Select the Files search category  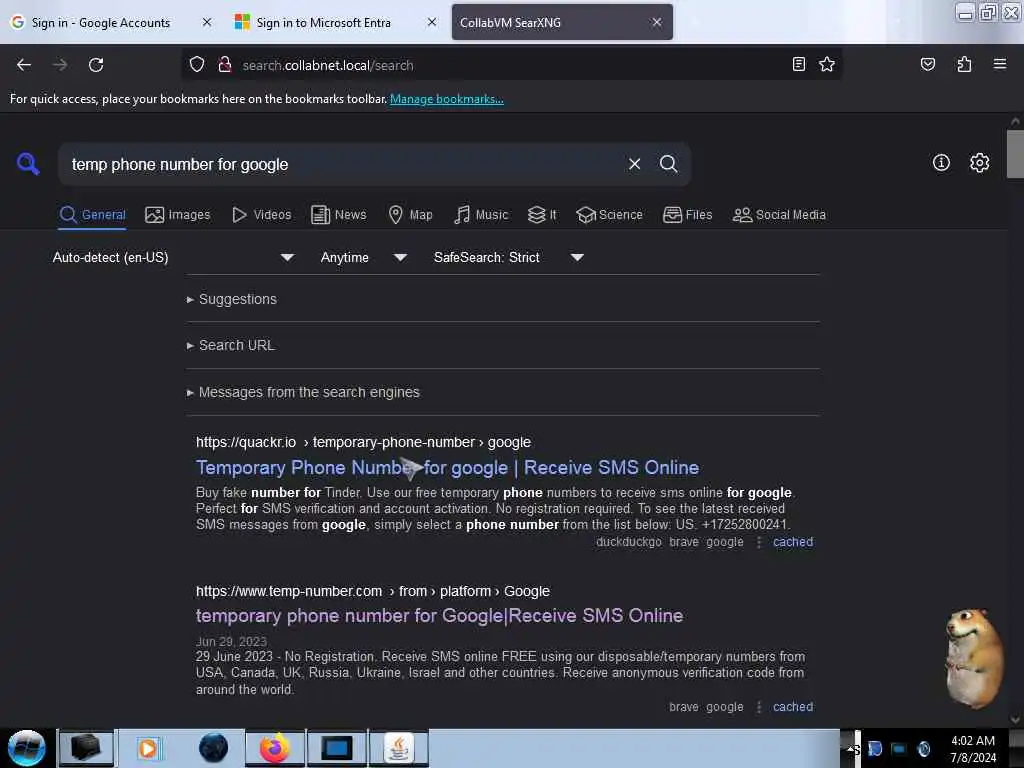click(688, 215)
